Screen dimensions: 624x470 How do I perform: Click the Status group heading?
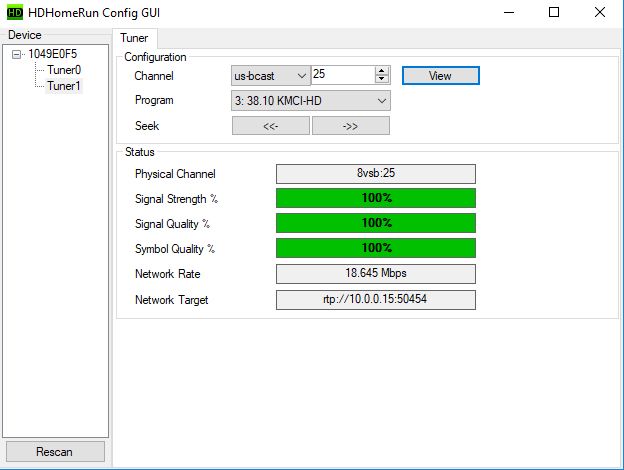[x=140, y=152]
